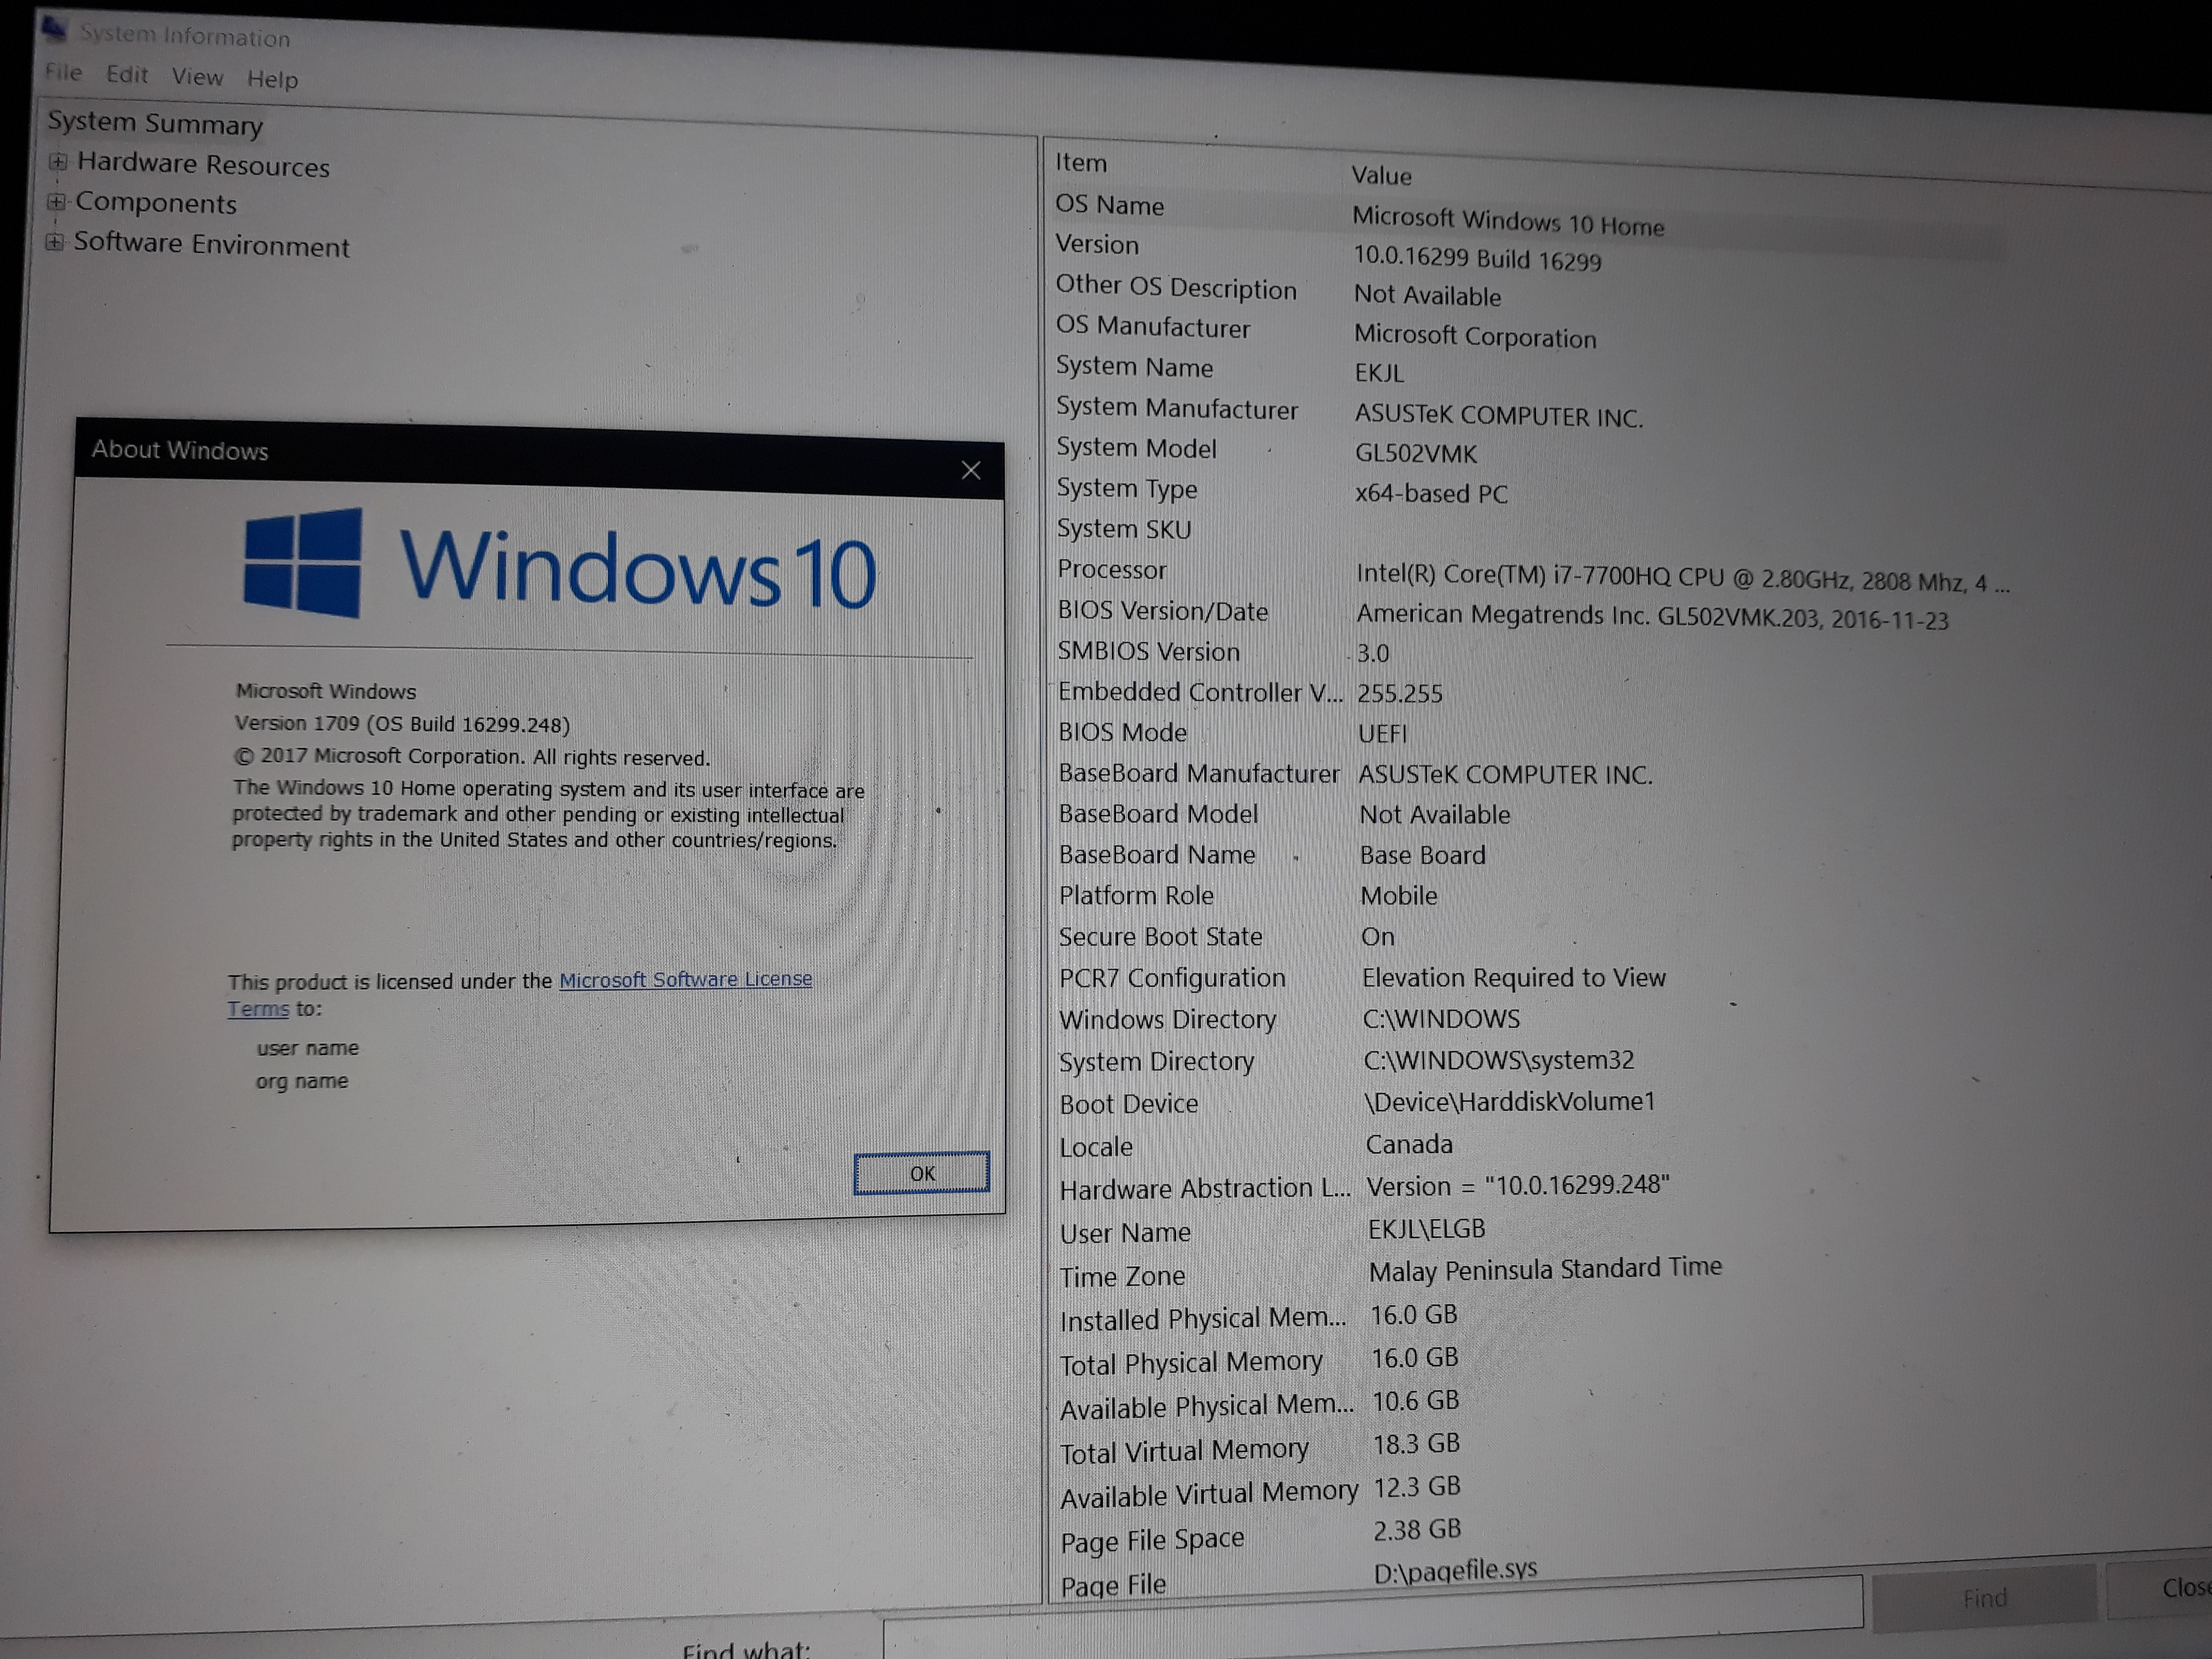Click the Item column header
This screenshot has height=1659, width=2212.
point(1081,162)
